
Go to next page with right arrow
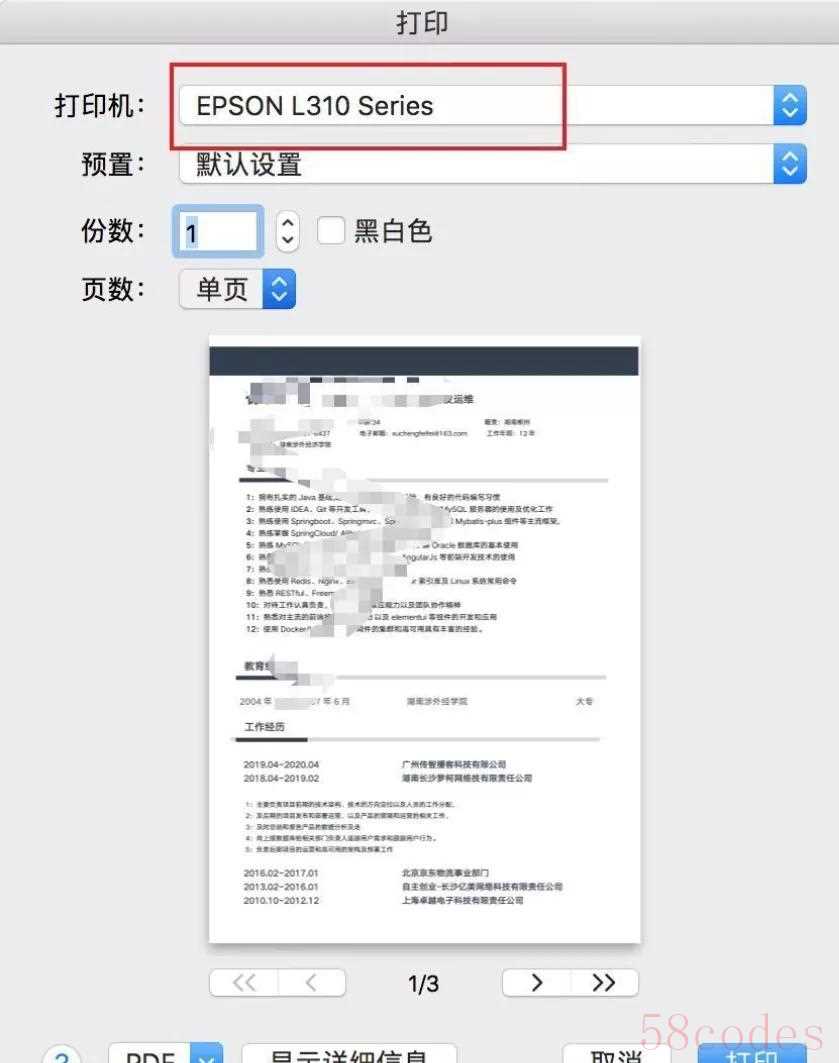(x=537, y=982)
